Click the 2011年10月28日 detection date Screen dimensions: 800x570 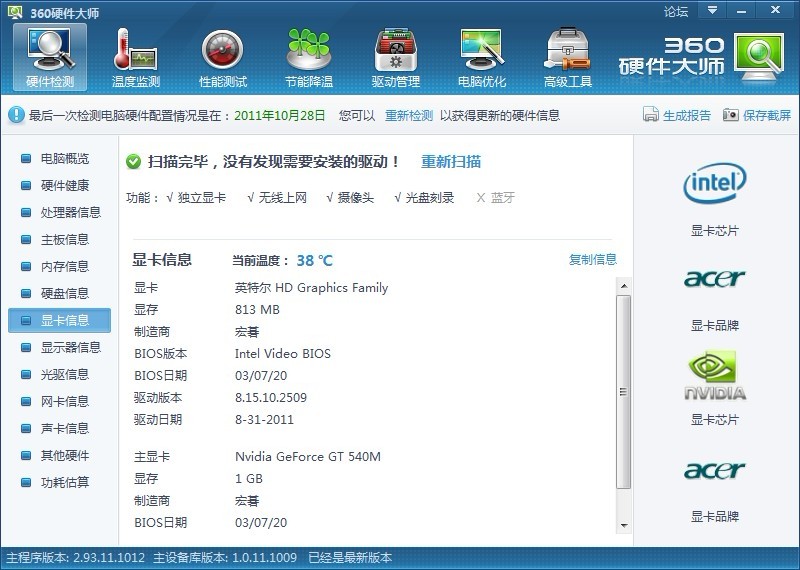click(x=280, y=115)
